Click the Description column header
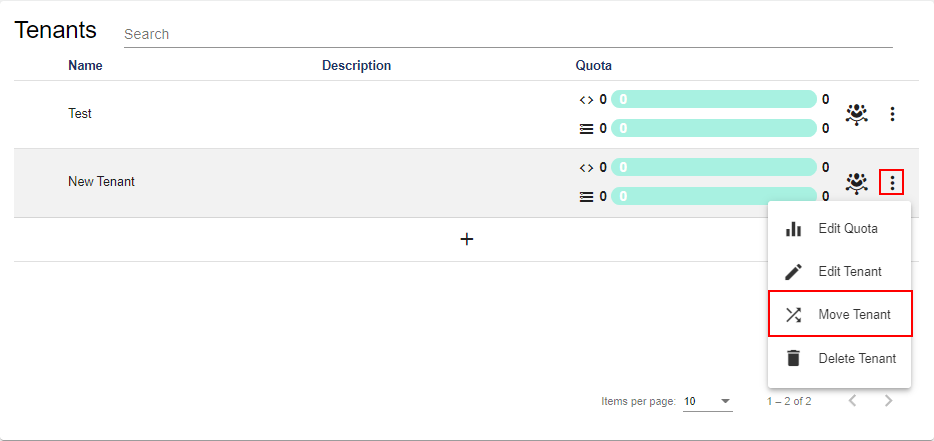 pyautogui.click(x=356, y=66)
